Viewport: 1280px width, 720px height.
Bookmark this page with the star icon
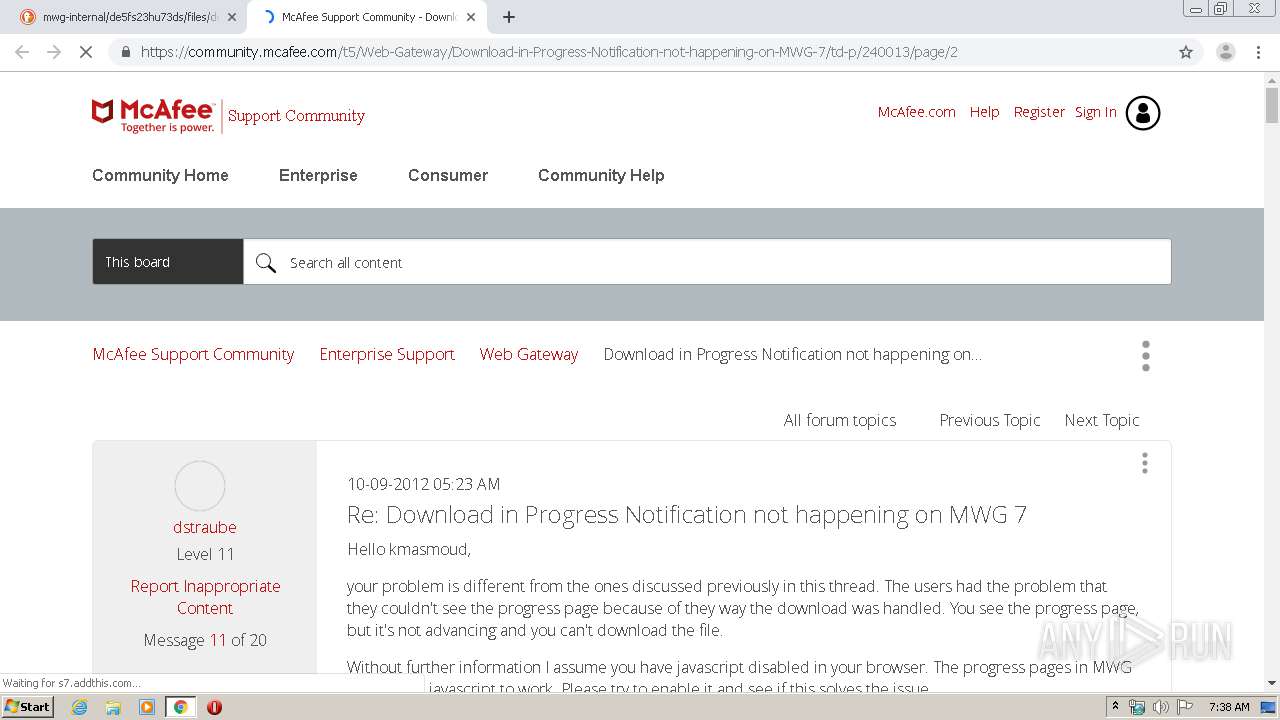point(1186,52)
